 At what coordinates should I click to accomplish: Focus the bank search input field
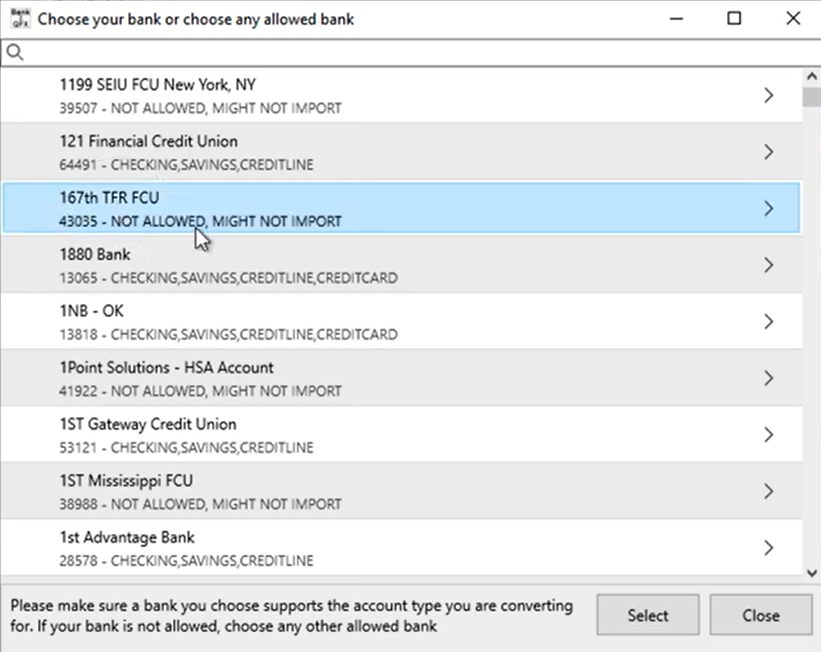coord(410,52)
